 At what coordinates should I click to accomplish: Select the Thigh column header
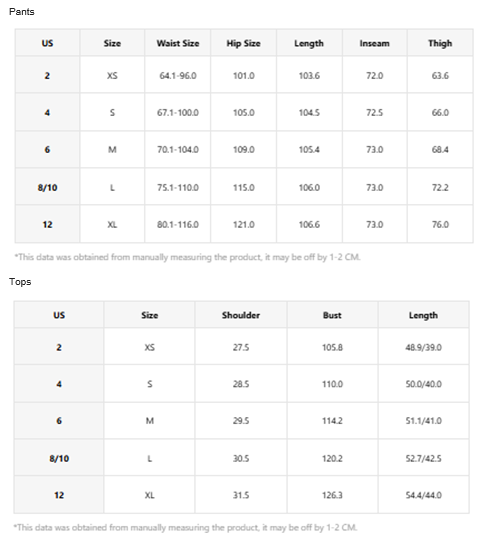[x=440, y=43]
